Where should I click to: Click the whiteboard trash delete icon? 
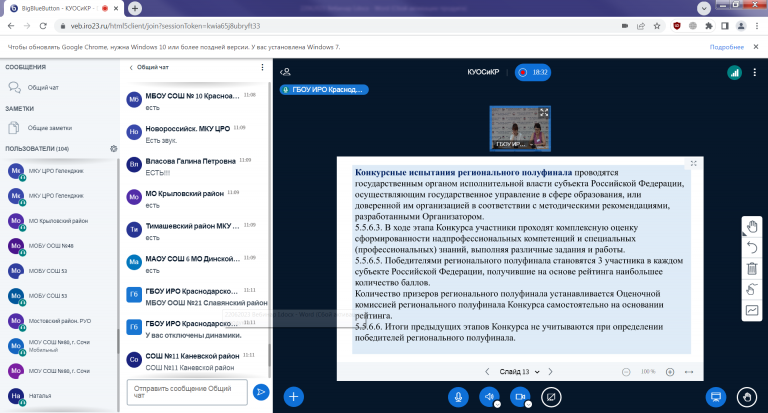click(752, 268)
